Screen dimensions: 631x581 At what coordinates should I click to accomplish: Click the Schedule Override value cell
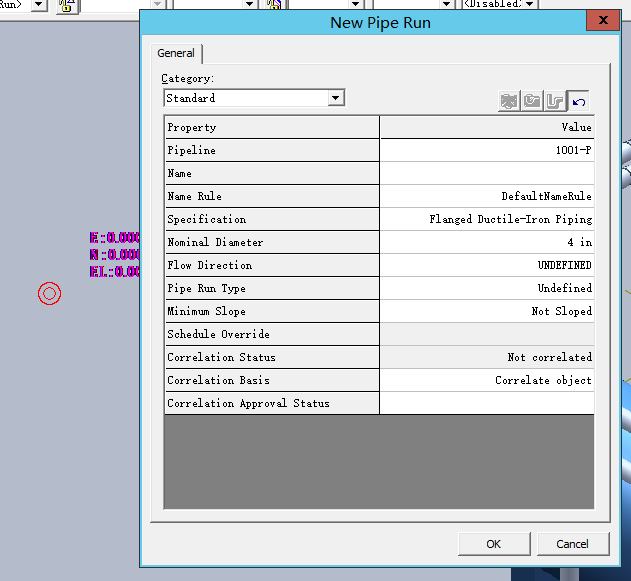tap(487, 334)
